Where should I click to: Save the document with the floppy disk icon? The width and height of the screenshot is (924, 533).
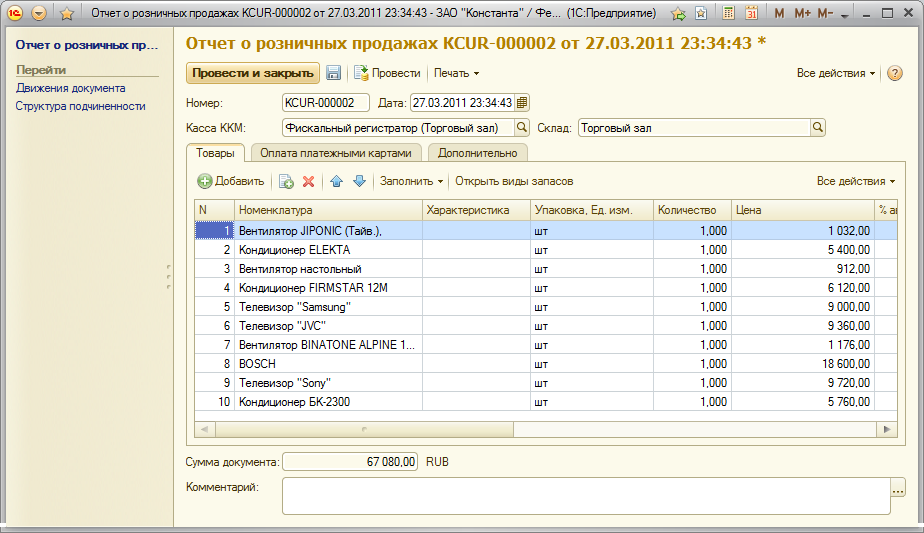[x=334, y=73]
